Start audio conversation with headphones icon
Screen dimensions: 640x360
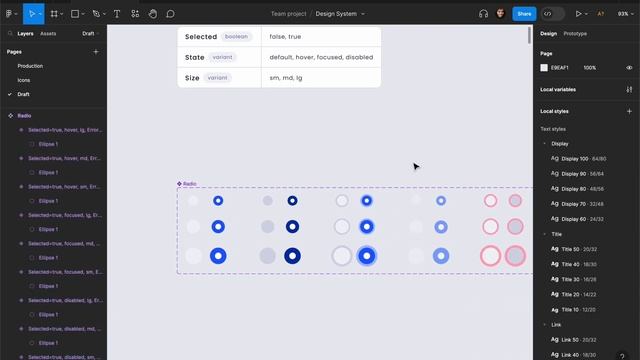(483, 14)
